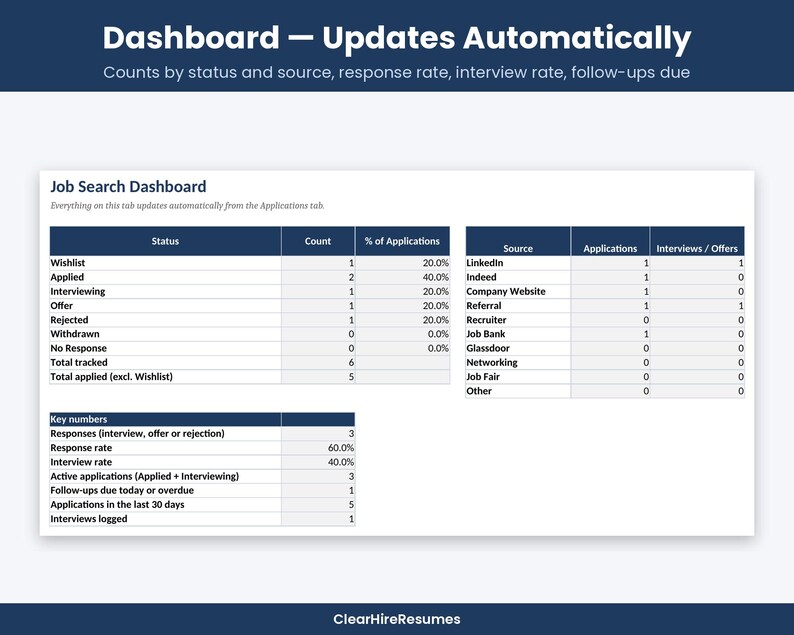Click the Recruiter source row label
This screenshot has height=635, width=794.
(486, 320)
